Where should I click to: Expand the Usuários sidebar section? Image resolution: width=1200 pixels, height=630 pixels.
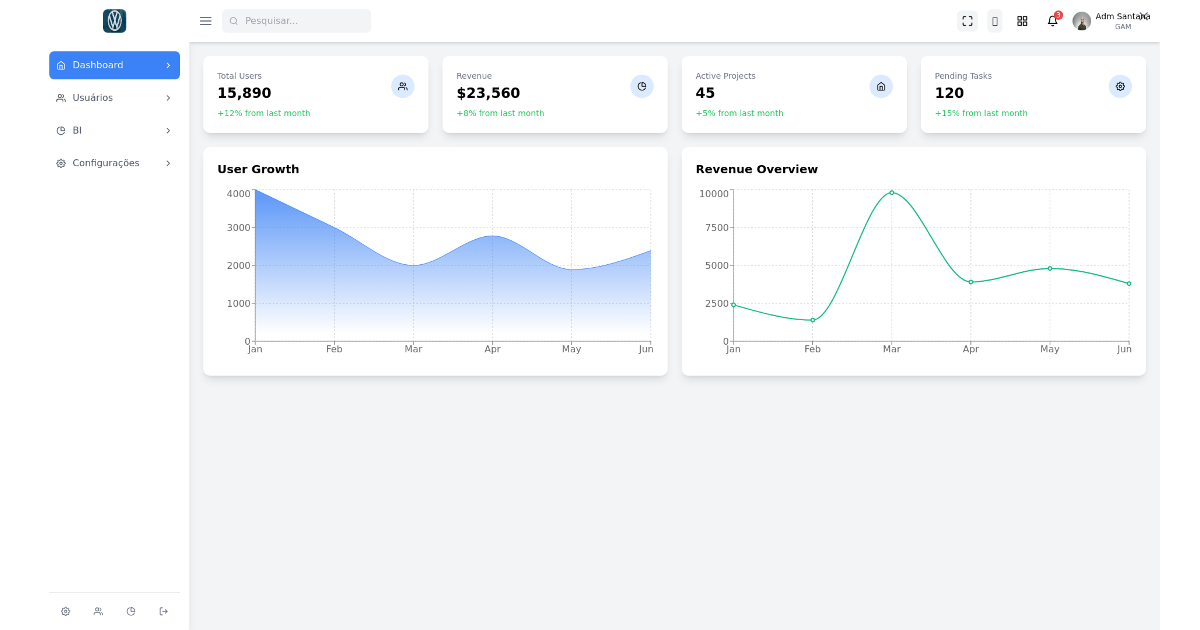(x=114, y=97)
